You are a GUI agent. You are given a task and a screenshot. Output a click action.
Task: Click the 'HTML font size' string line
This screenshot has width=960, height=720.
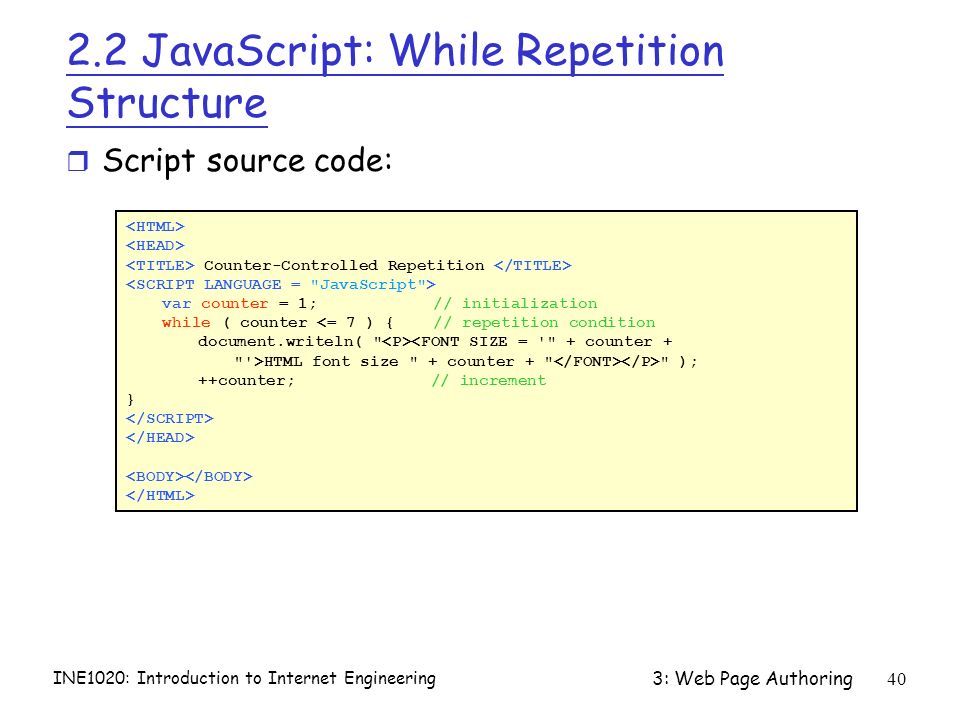click(x=326, y=361)
